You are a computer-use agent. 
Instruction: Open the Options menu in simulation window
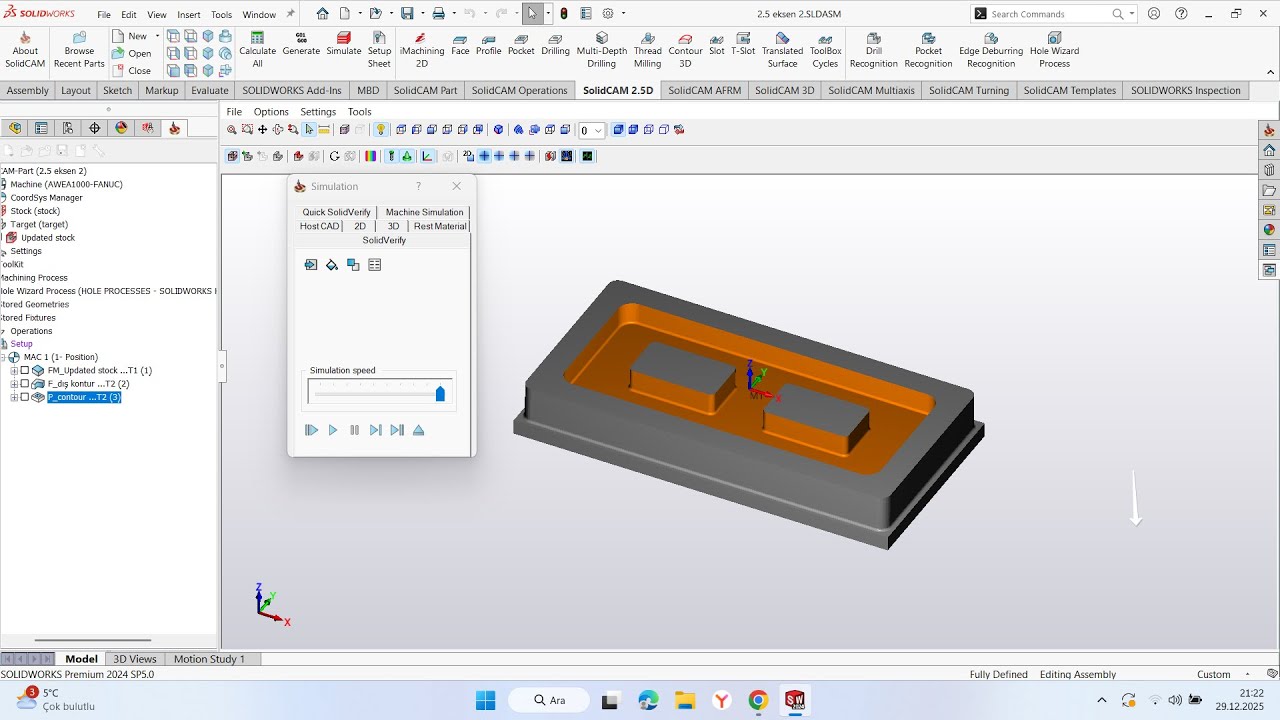click(271, 112)
